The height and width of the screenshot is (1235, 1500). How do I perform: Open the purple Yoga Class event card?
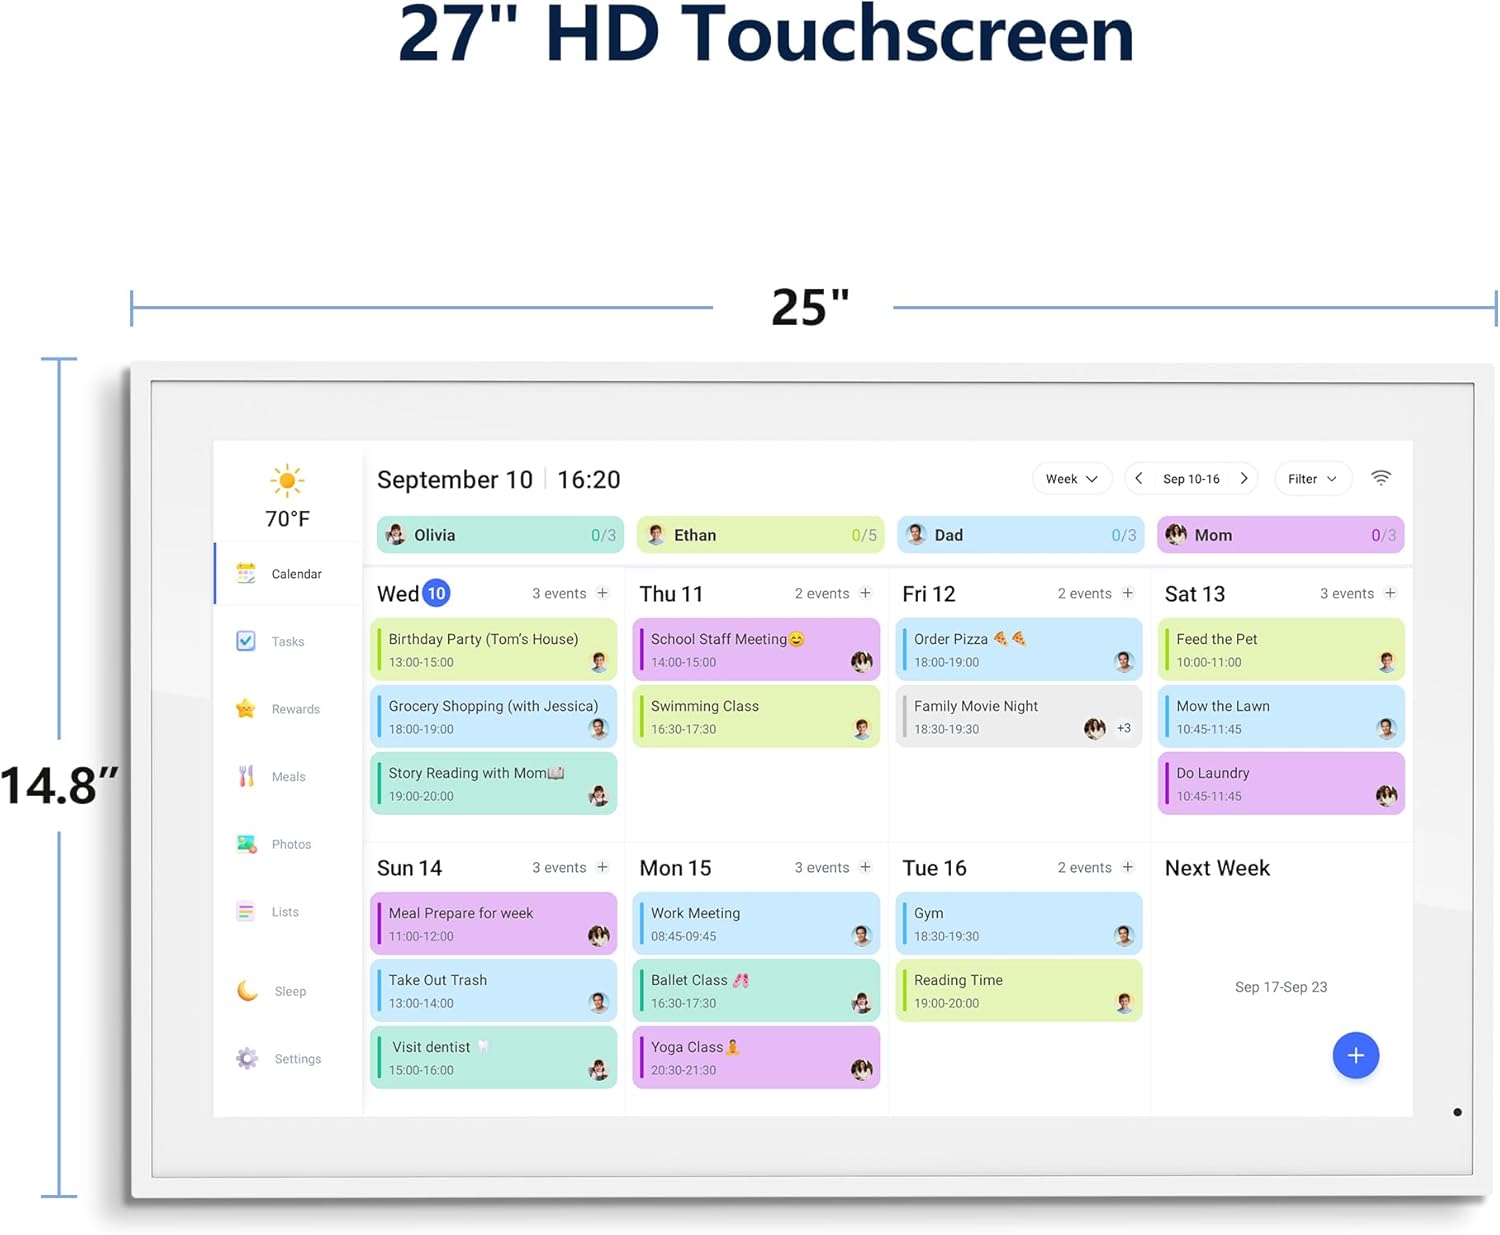coord(756,1058)
